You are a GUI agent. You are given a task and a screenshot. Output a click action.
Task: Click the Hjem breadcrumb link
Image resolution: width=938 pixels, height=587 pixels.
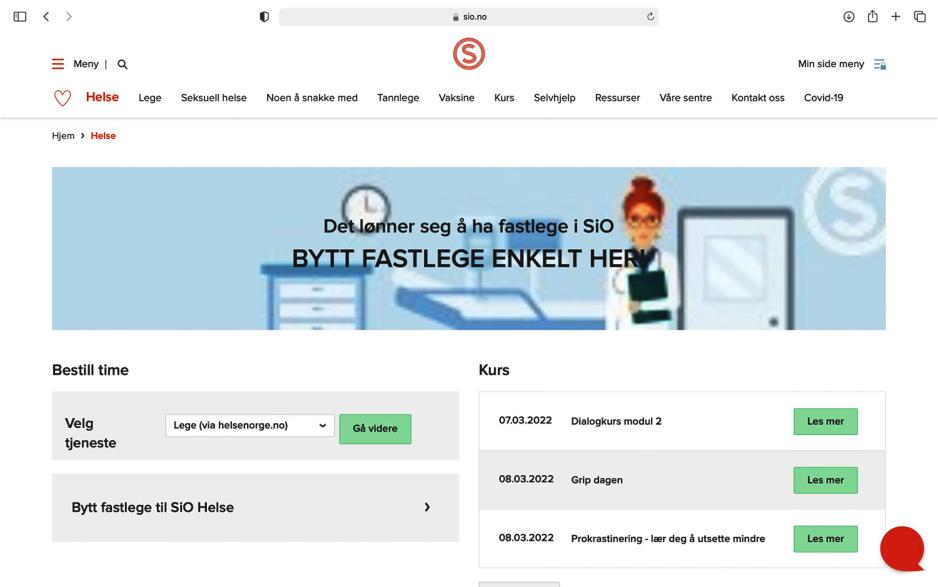click(x=63, y=136)
